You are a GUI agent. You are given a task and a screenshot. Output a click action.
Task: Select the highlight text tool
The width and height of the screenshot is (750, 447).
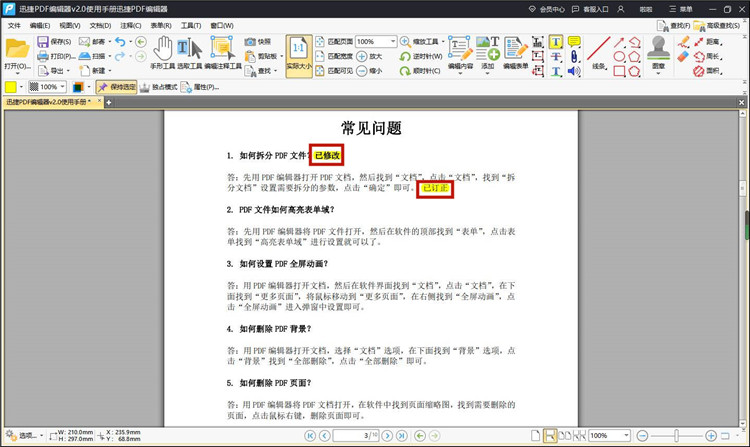coord(556,42)
